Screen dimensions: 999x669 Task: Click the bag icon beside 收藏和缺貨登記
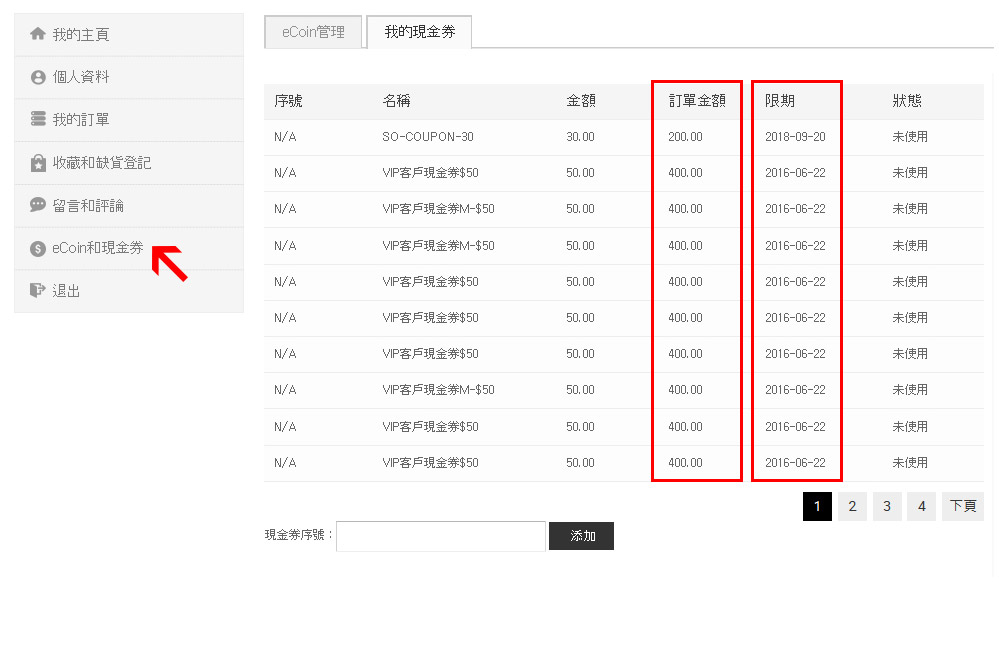(x=38, y=163)
